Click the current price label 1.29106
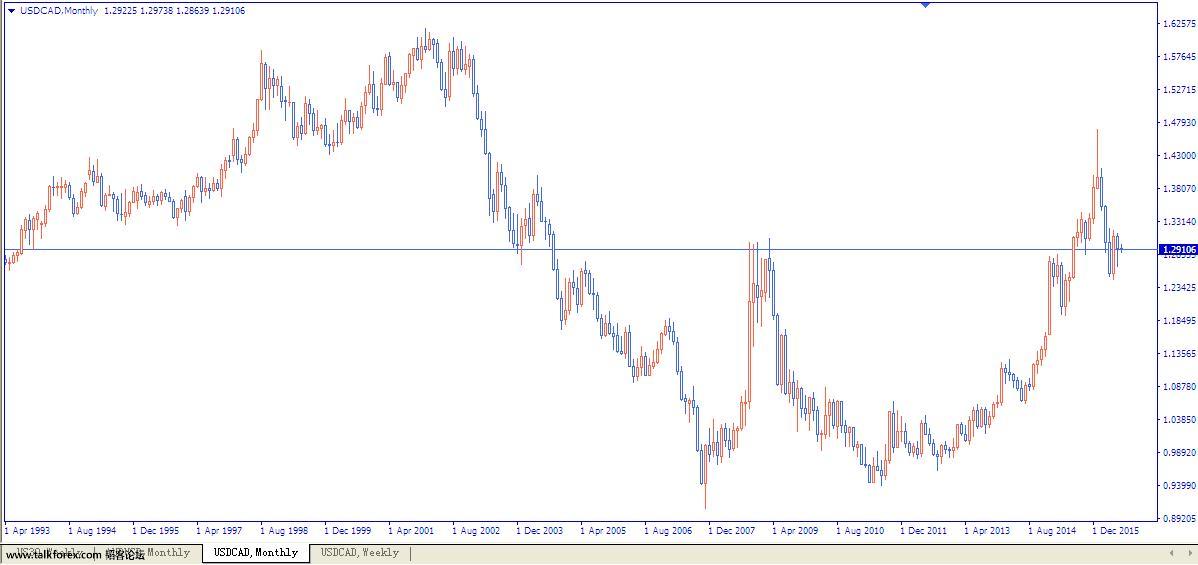The width and height of the screenshot is (1198, 565). (1177, 249)
